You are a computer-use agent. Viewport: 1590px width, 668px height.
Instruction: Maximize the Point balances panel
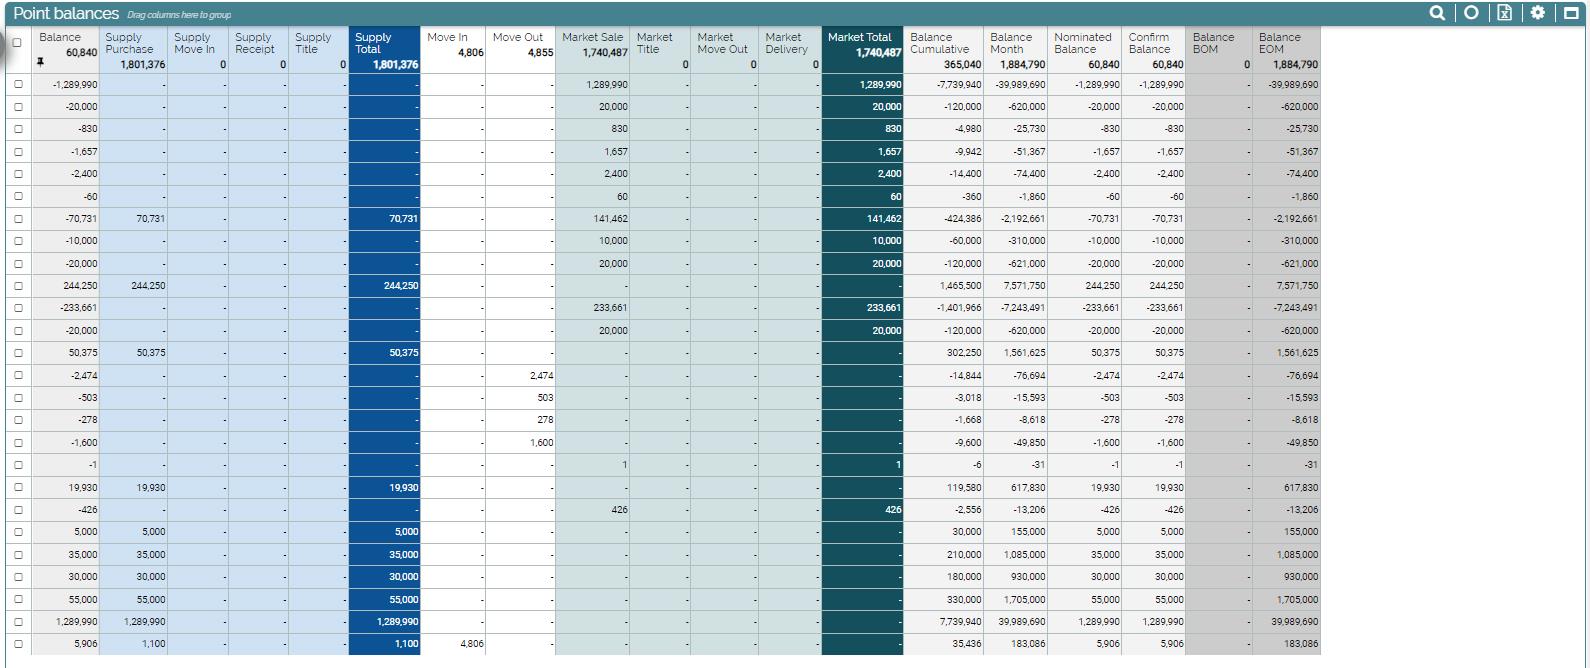tap(1572, 13)
